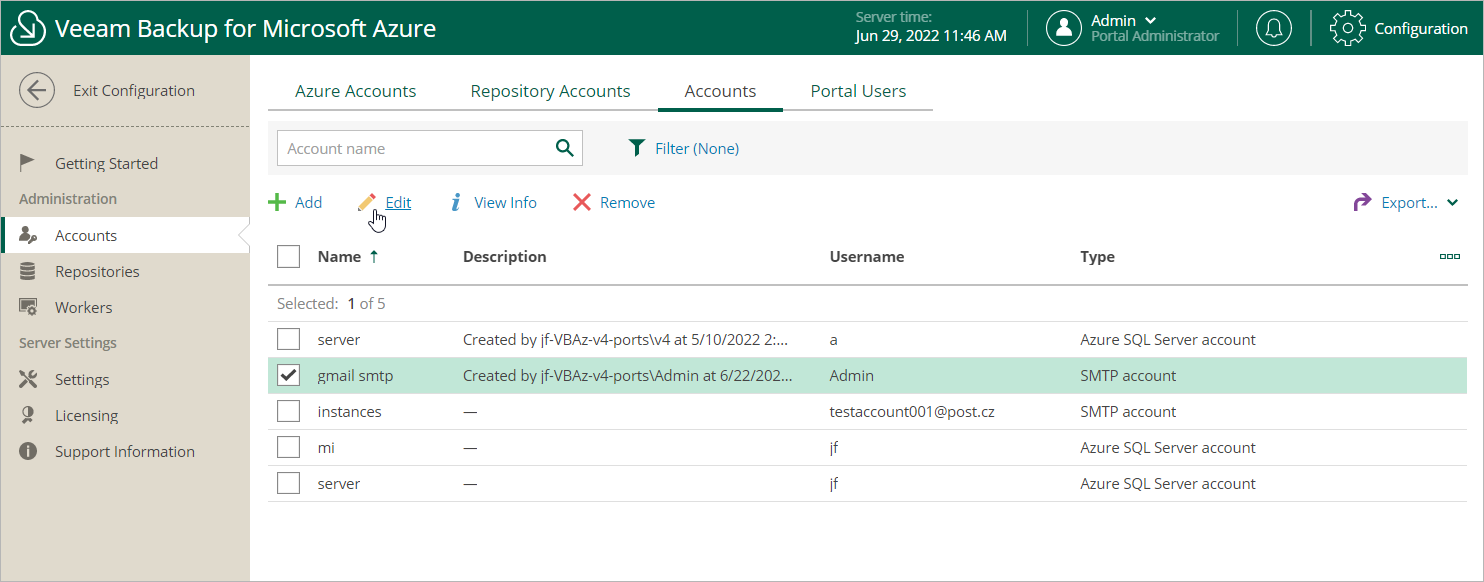Click the column chooser dots icon

pyautogui.click(x=1449, y=257)
